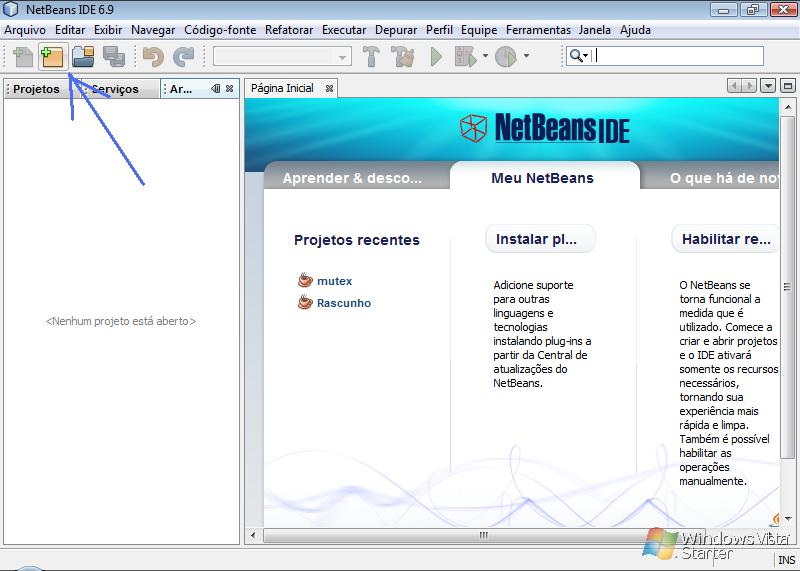This screenshot has height=571, width=800.
Task: Click the INS indicator in status bar
Action: [x=786, y=560]
